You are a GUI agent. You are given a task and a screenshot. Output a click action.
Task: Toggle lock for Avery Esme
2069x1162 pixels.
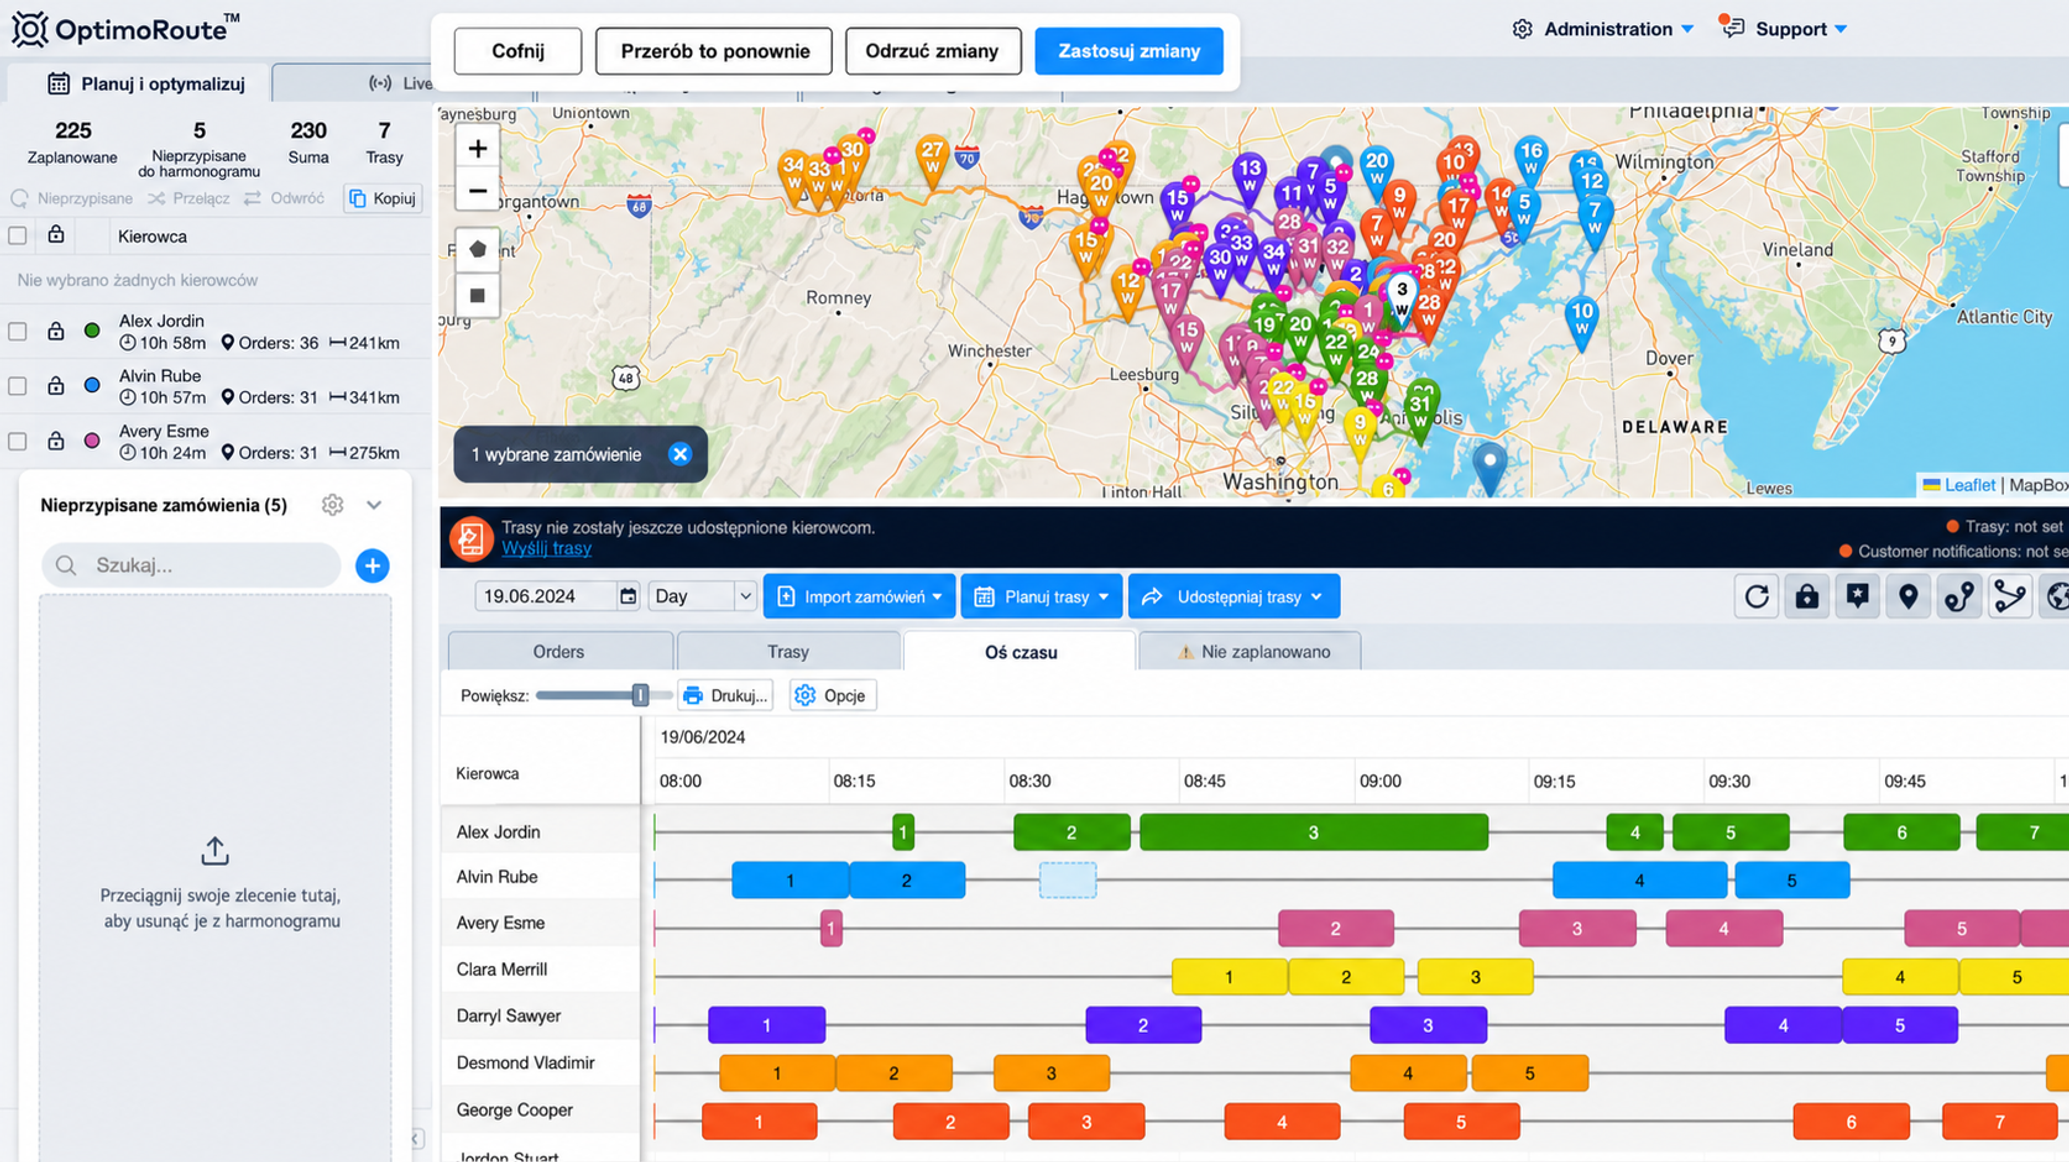tap(56, 441)
